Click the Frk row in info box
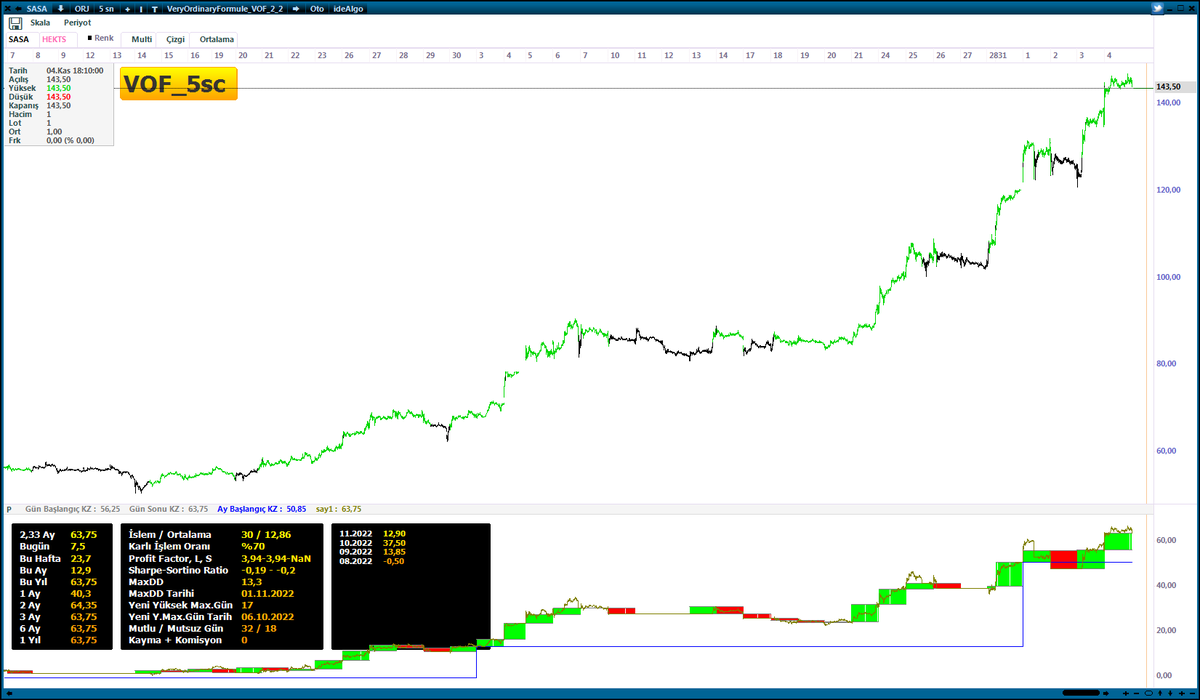Screen dimensions: 1200x700 52,141
